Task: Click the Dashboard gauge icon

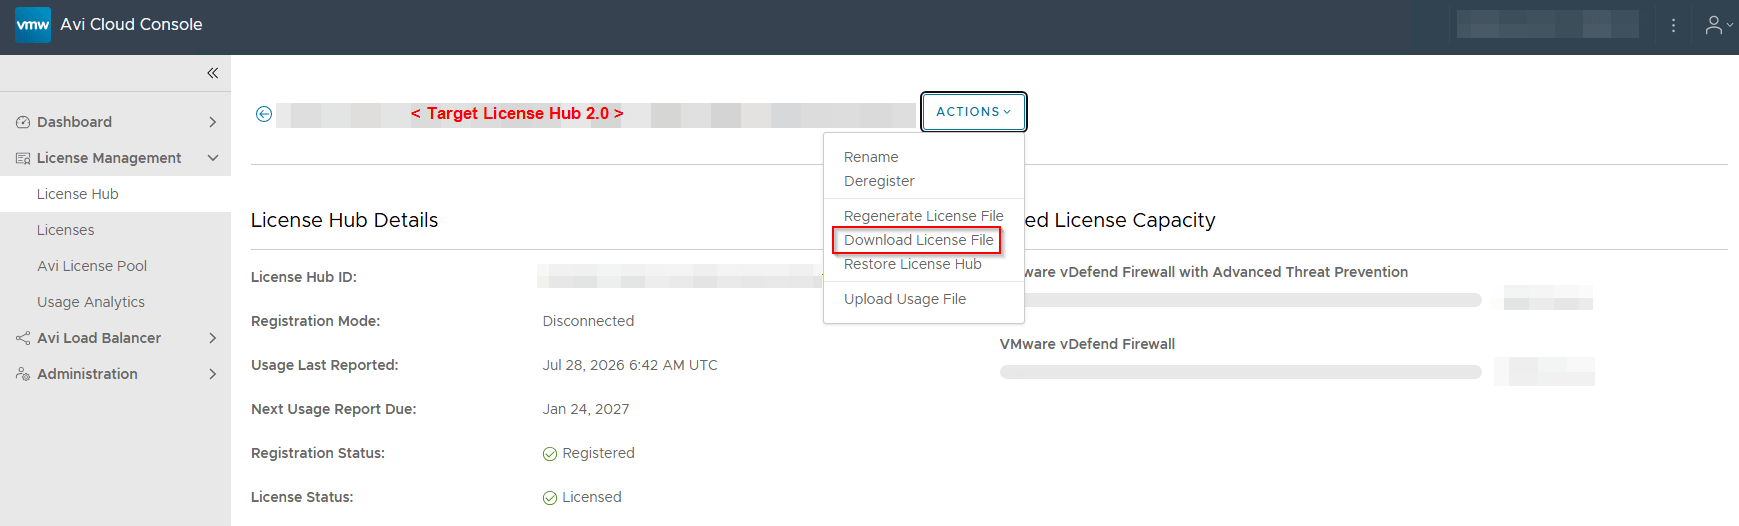Action: [x=23, y=122]
